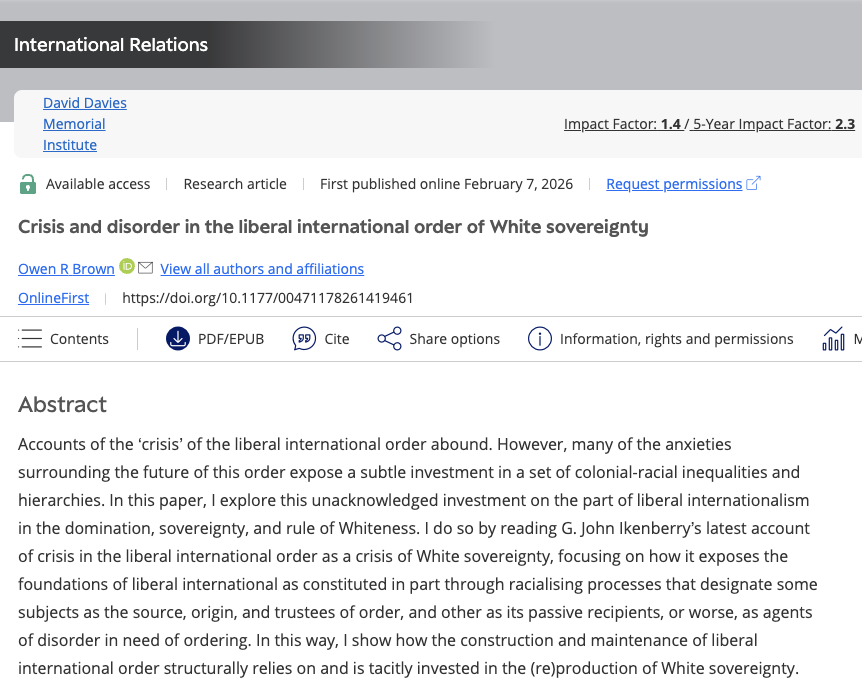View information, rights and permissions
862x698 pixels.
point(660,338)
